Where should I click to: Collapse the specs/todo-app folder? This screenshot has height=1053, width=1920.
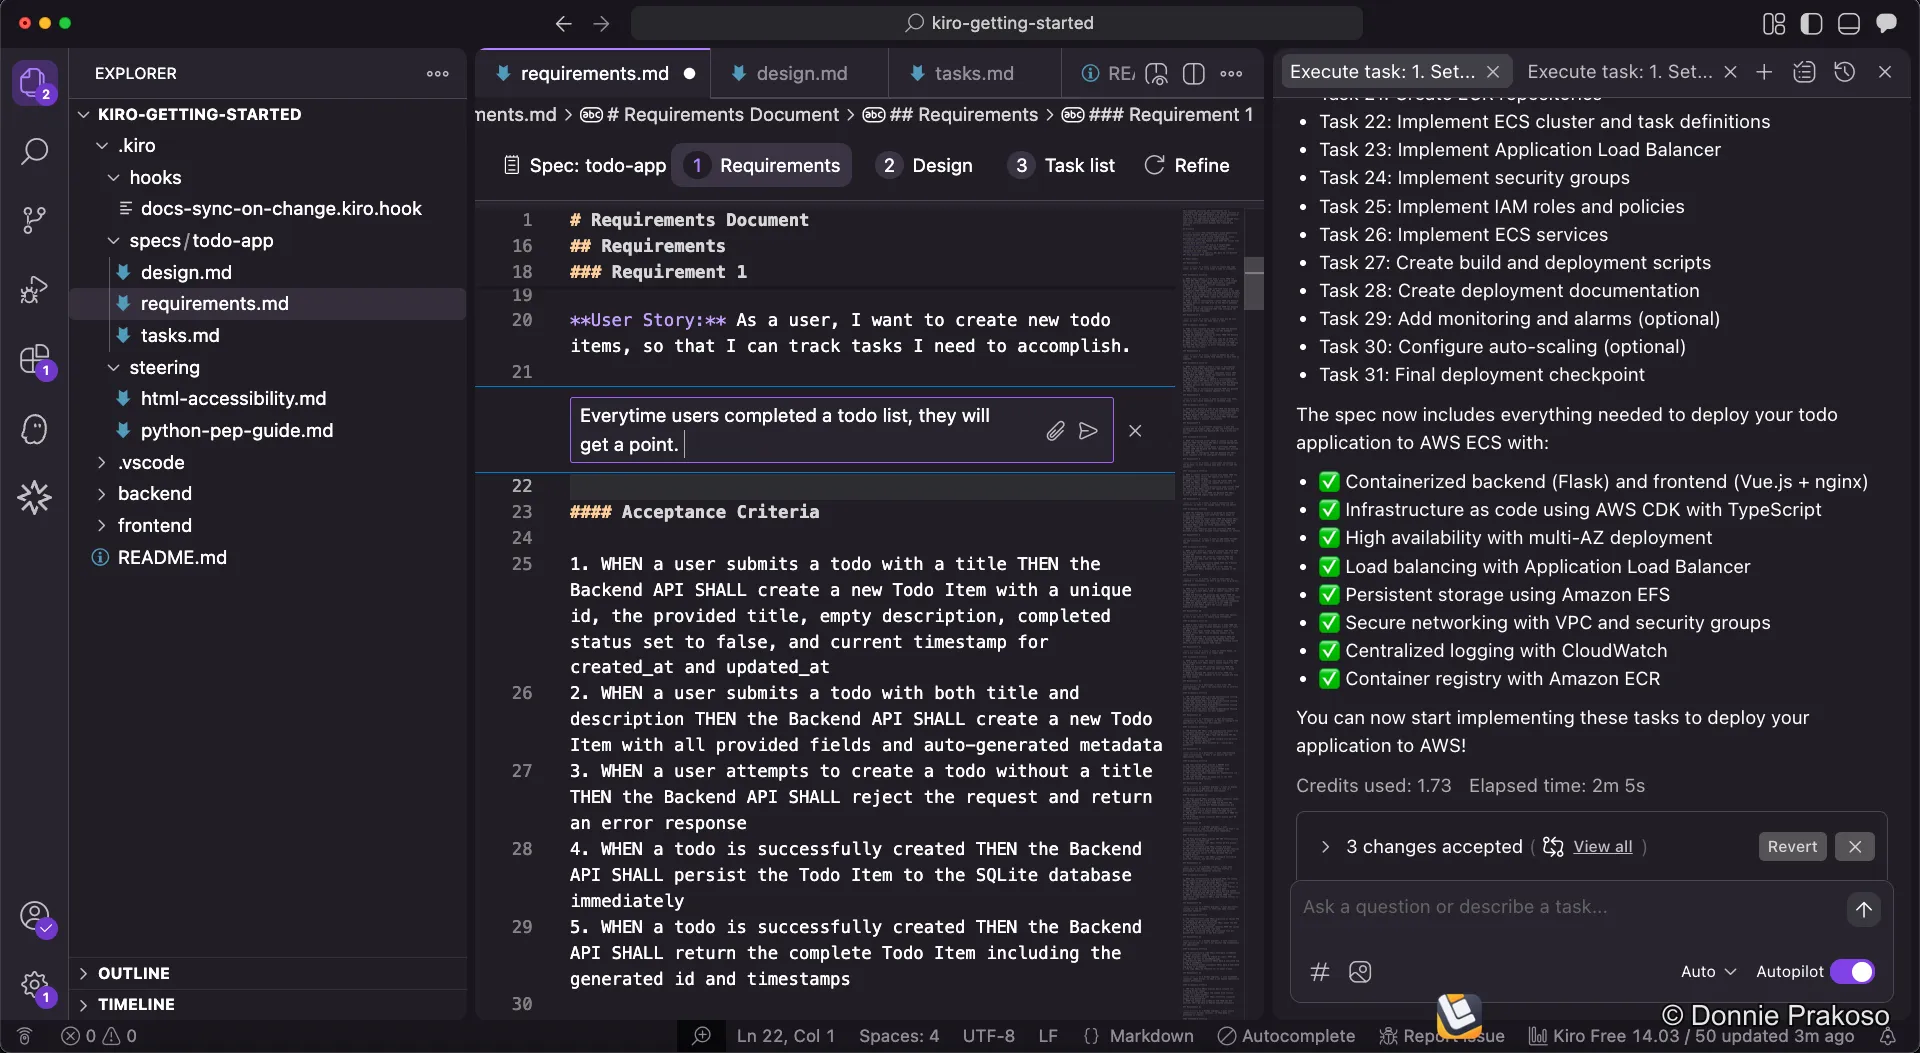click(113, 241)
